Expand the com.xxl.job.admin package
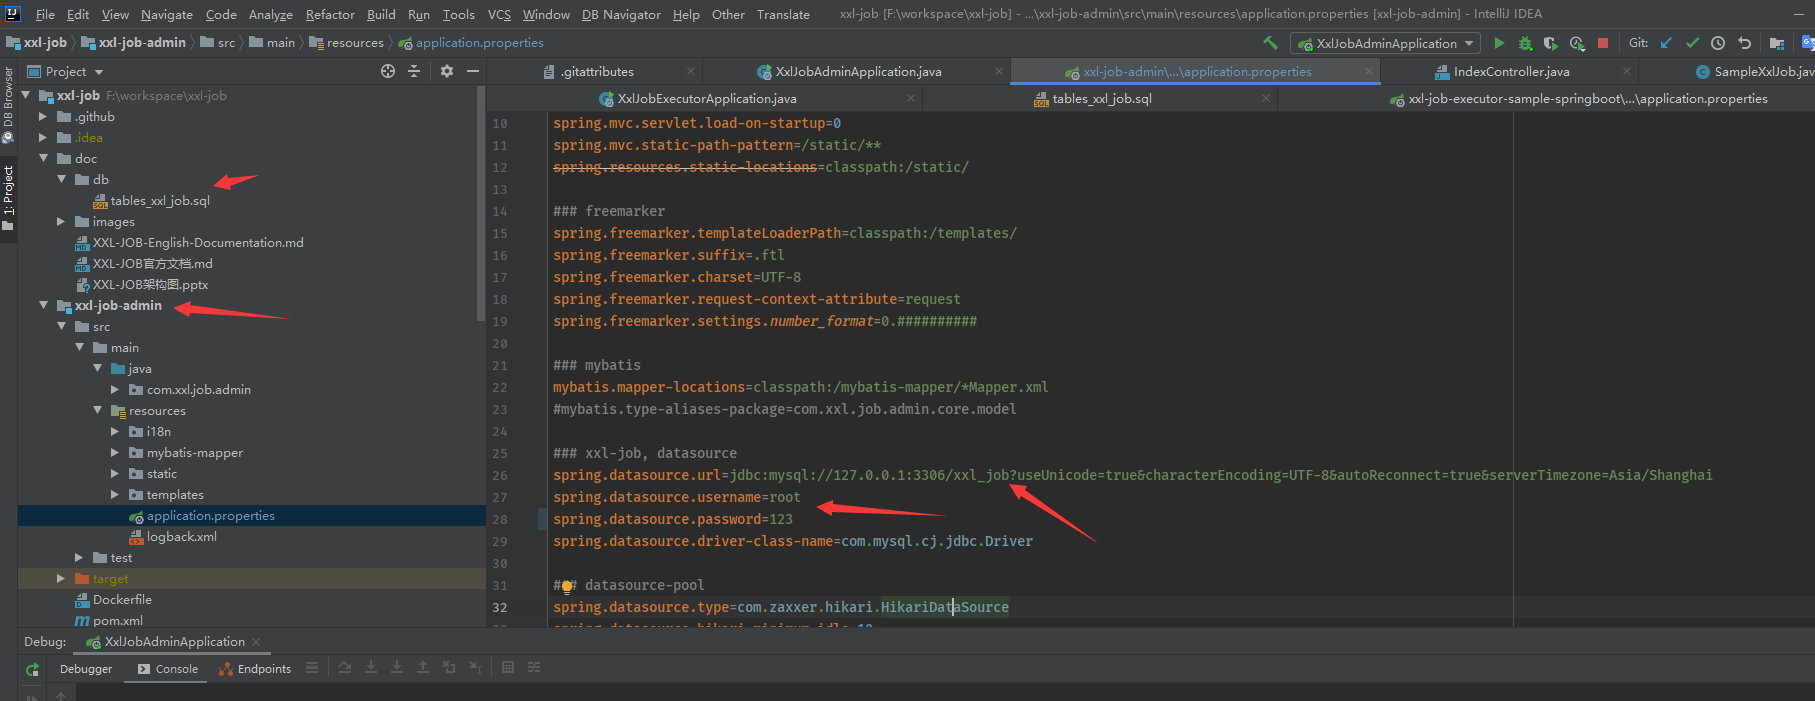 (x=115, y=389)
